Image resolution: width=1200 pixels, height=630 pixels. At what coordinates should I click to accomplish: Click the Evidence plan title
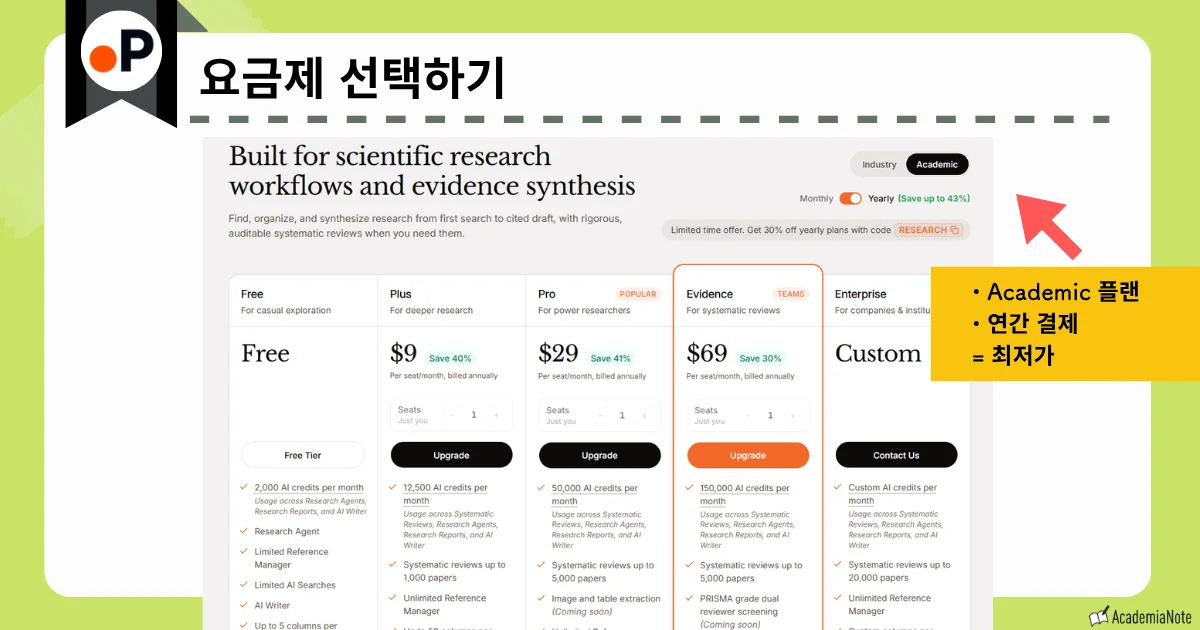(x=709, y=294)
